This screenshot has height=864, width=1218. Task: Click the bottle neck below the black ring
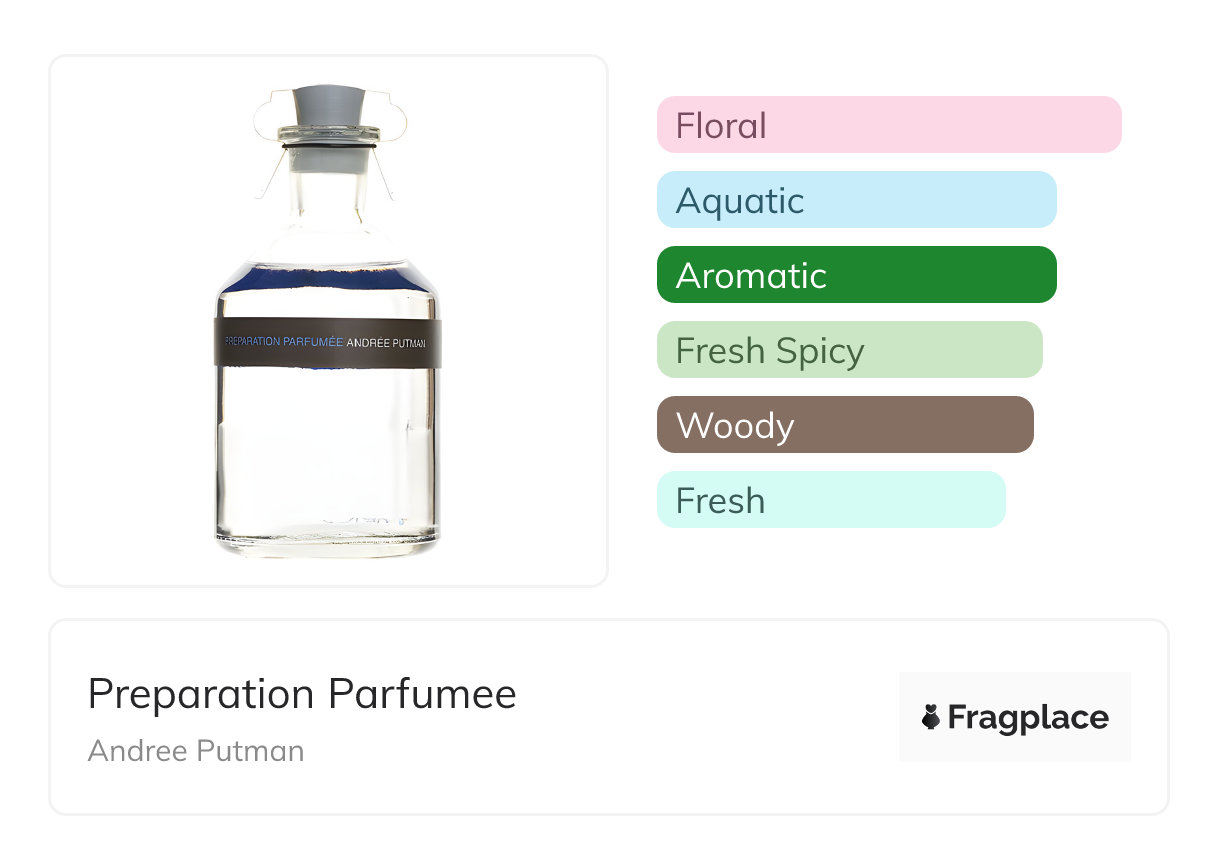tap(328, 190)
